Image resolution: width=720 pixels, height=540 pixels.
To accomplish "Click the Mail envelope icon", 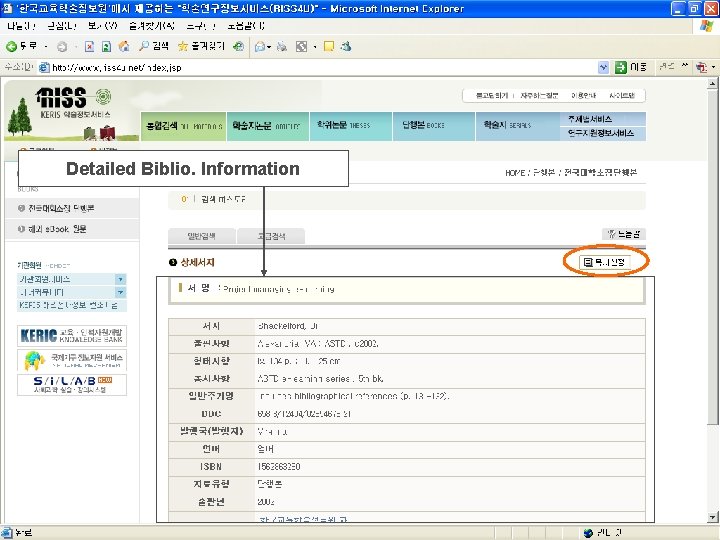I will pyautogui.click(x=260, y=46).
